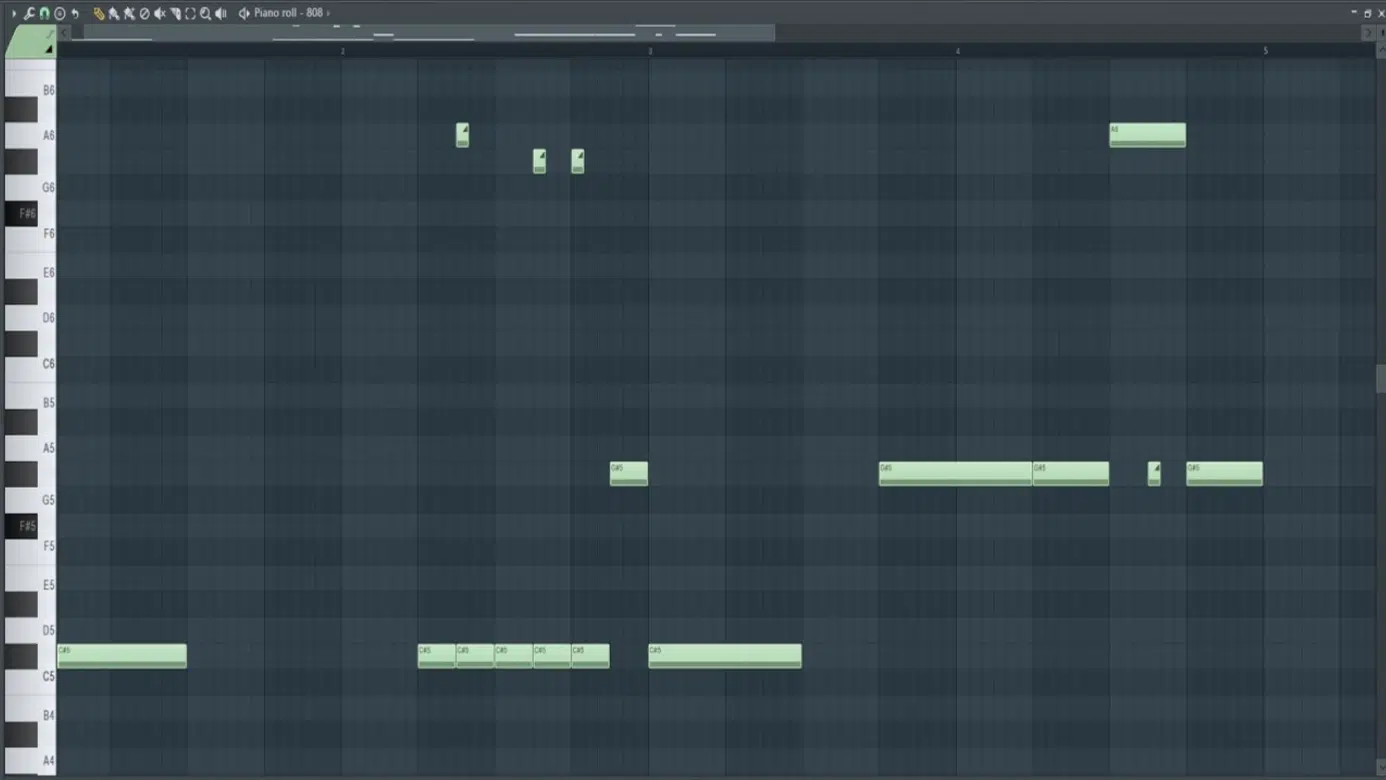Select the last G#5 note before bar 5
The width and height of the screenshot is (1386, 780).
(x=1224, y=474)
